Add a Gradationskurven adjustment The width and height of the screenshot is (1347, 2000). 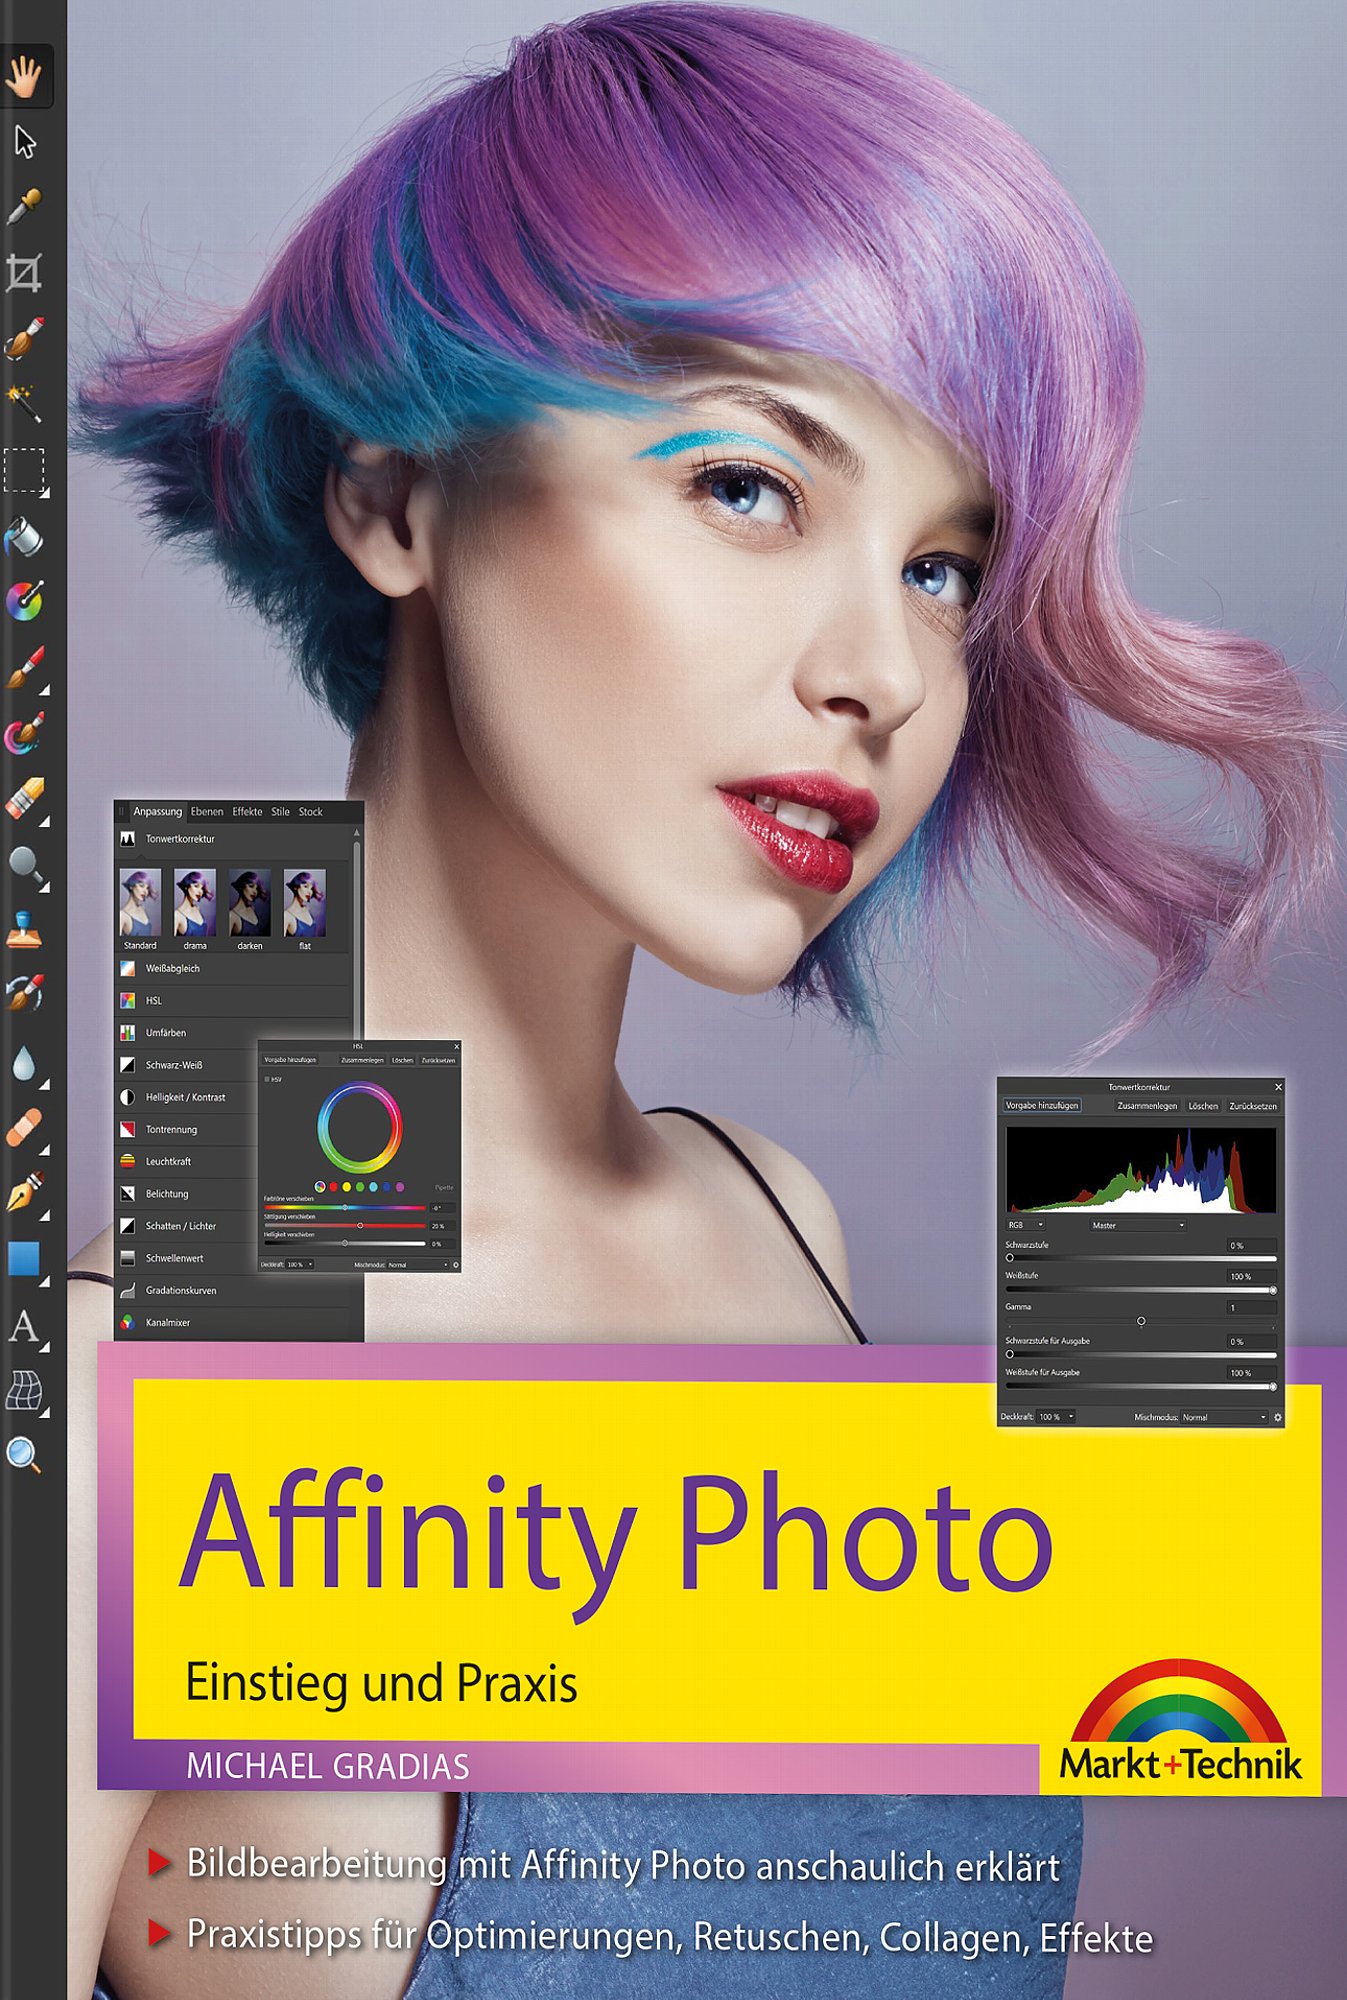pos(233,1290)
